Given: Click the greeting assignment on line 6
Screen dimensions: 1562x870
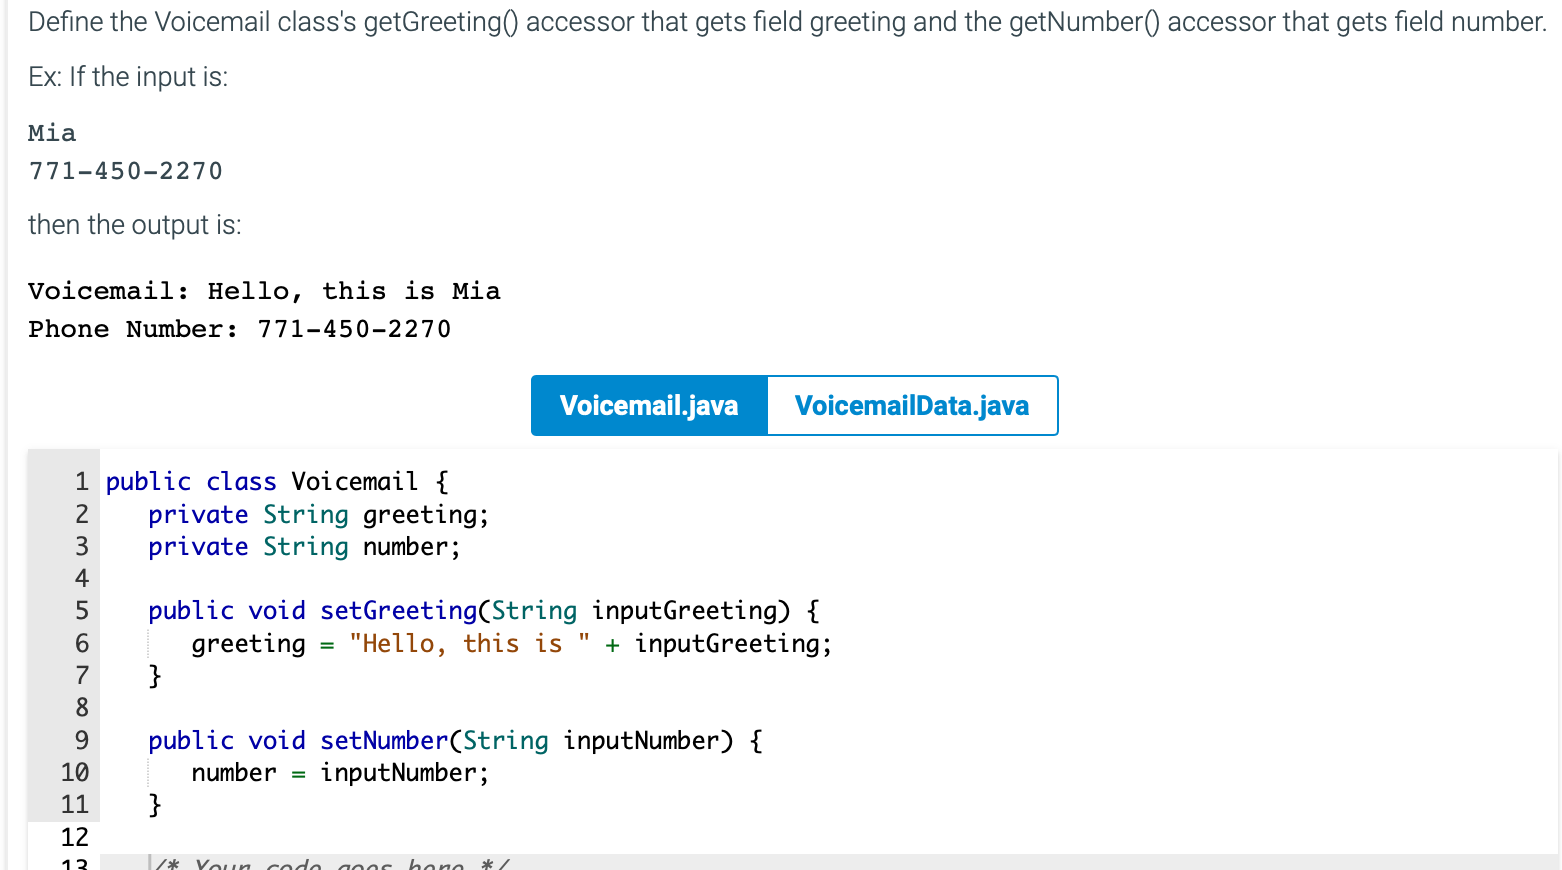Looking at the screenshot, I should click(248, 643).
